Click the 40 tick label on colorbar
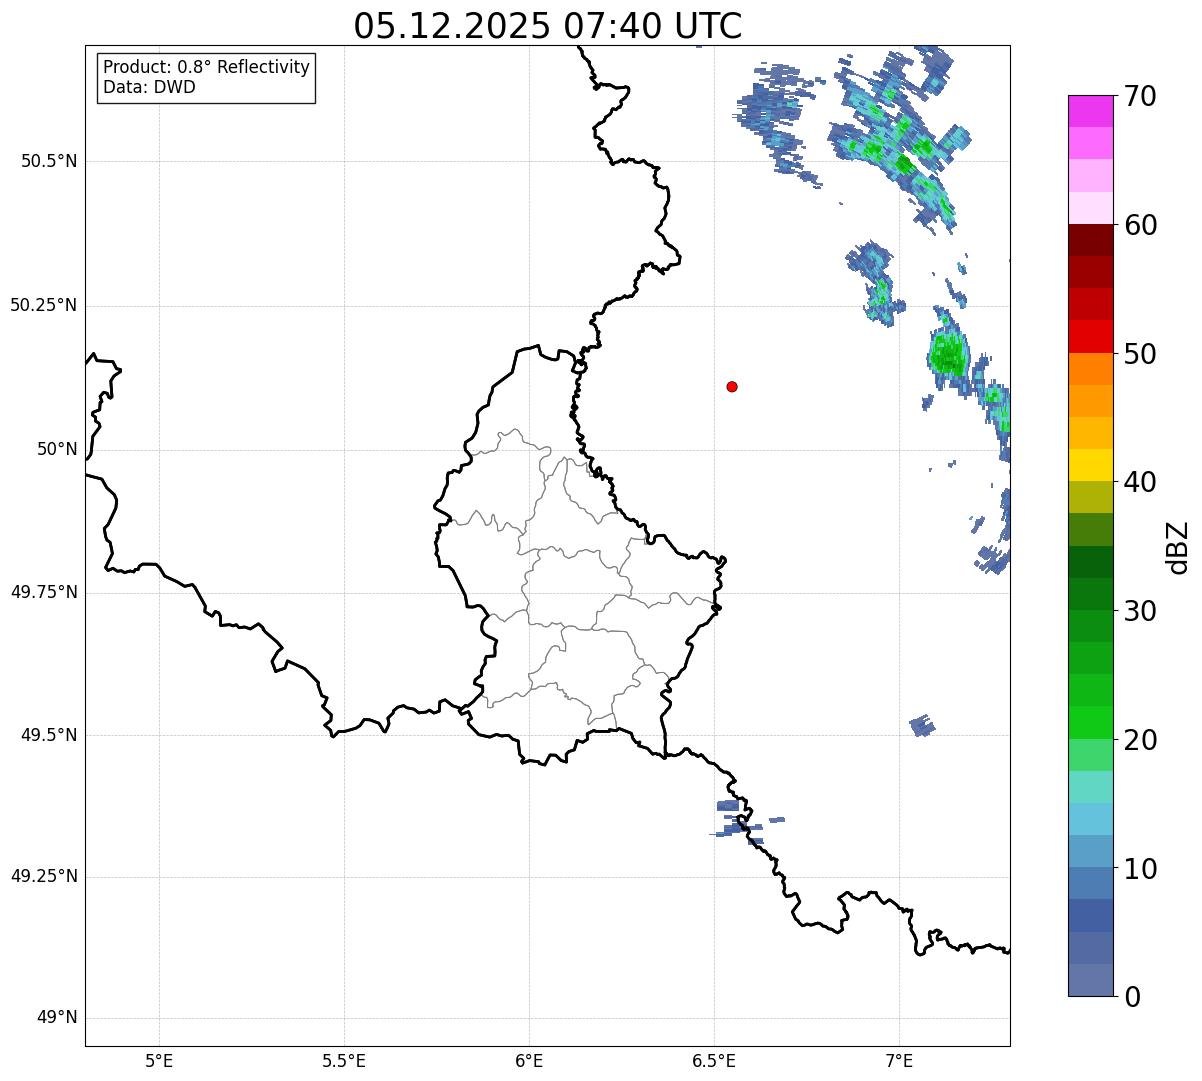Image resolution: width=1202 pixels, height=1081 pixels. tap(1140, 482)
